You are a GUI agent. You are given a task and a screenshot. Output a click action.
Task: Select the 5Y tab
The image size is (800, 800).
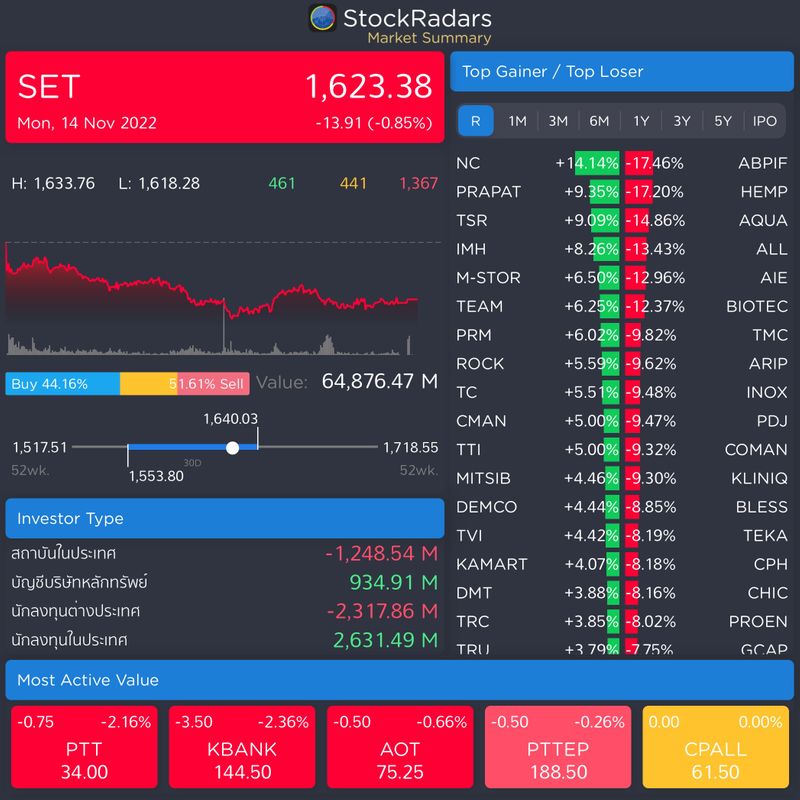click(723, 120)
